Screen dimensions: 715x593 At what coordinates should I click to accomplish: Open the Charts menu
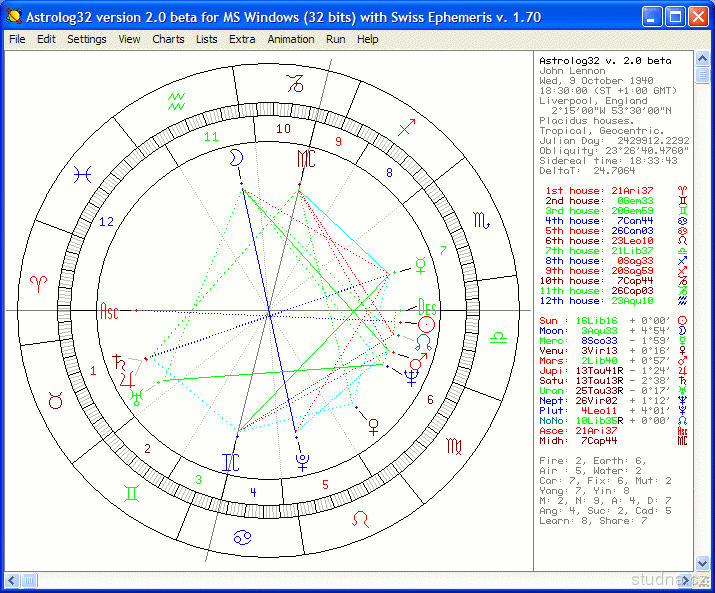(168, 39)
